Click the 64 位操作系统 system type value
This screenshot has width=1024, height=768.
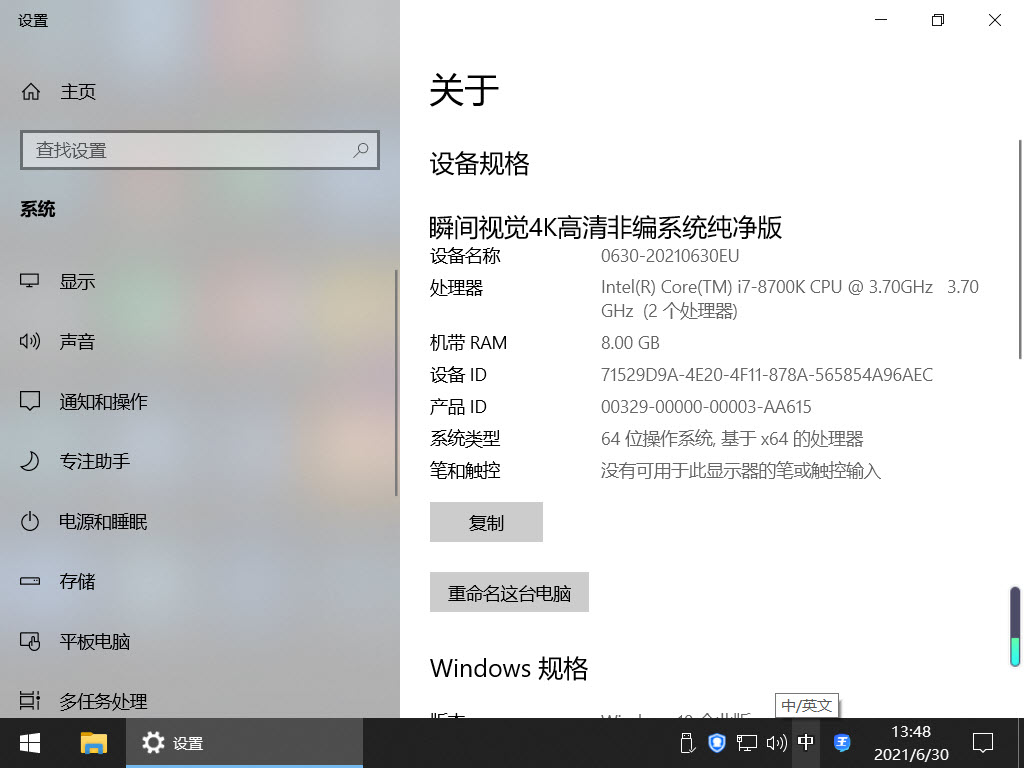(x=732, y=438)
